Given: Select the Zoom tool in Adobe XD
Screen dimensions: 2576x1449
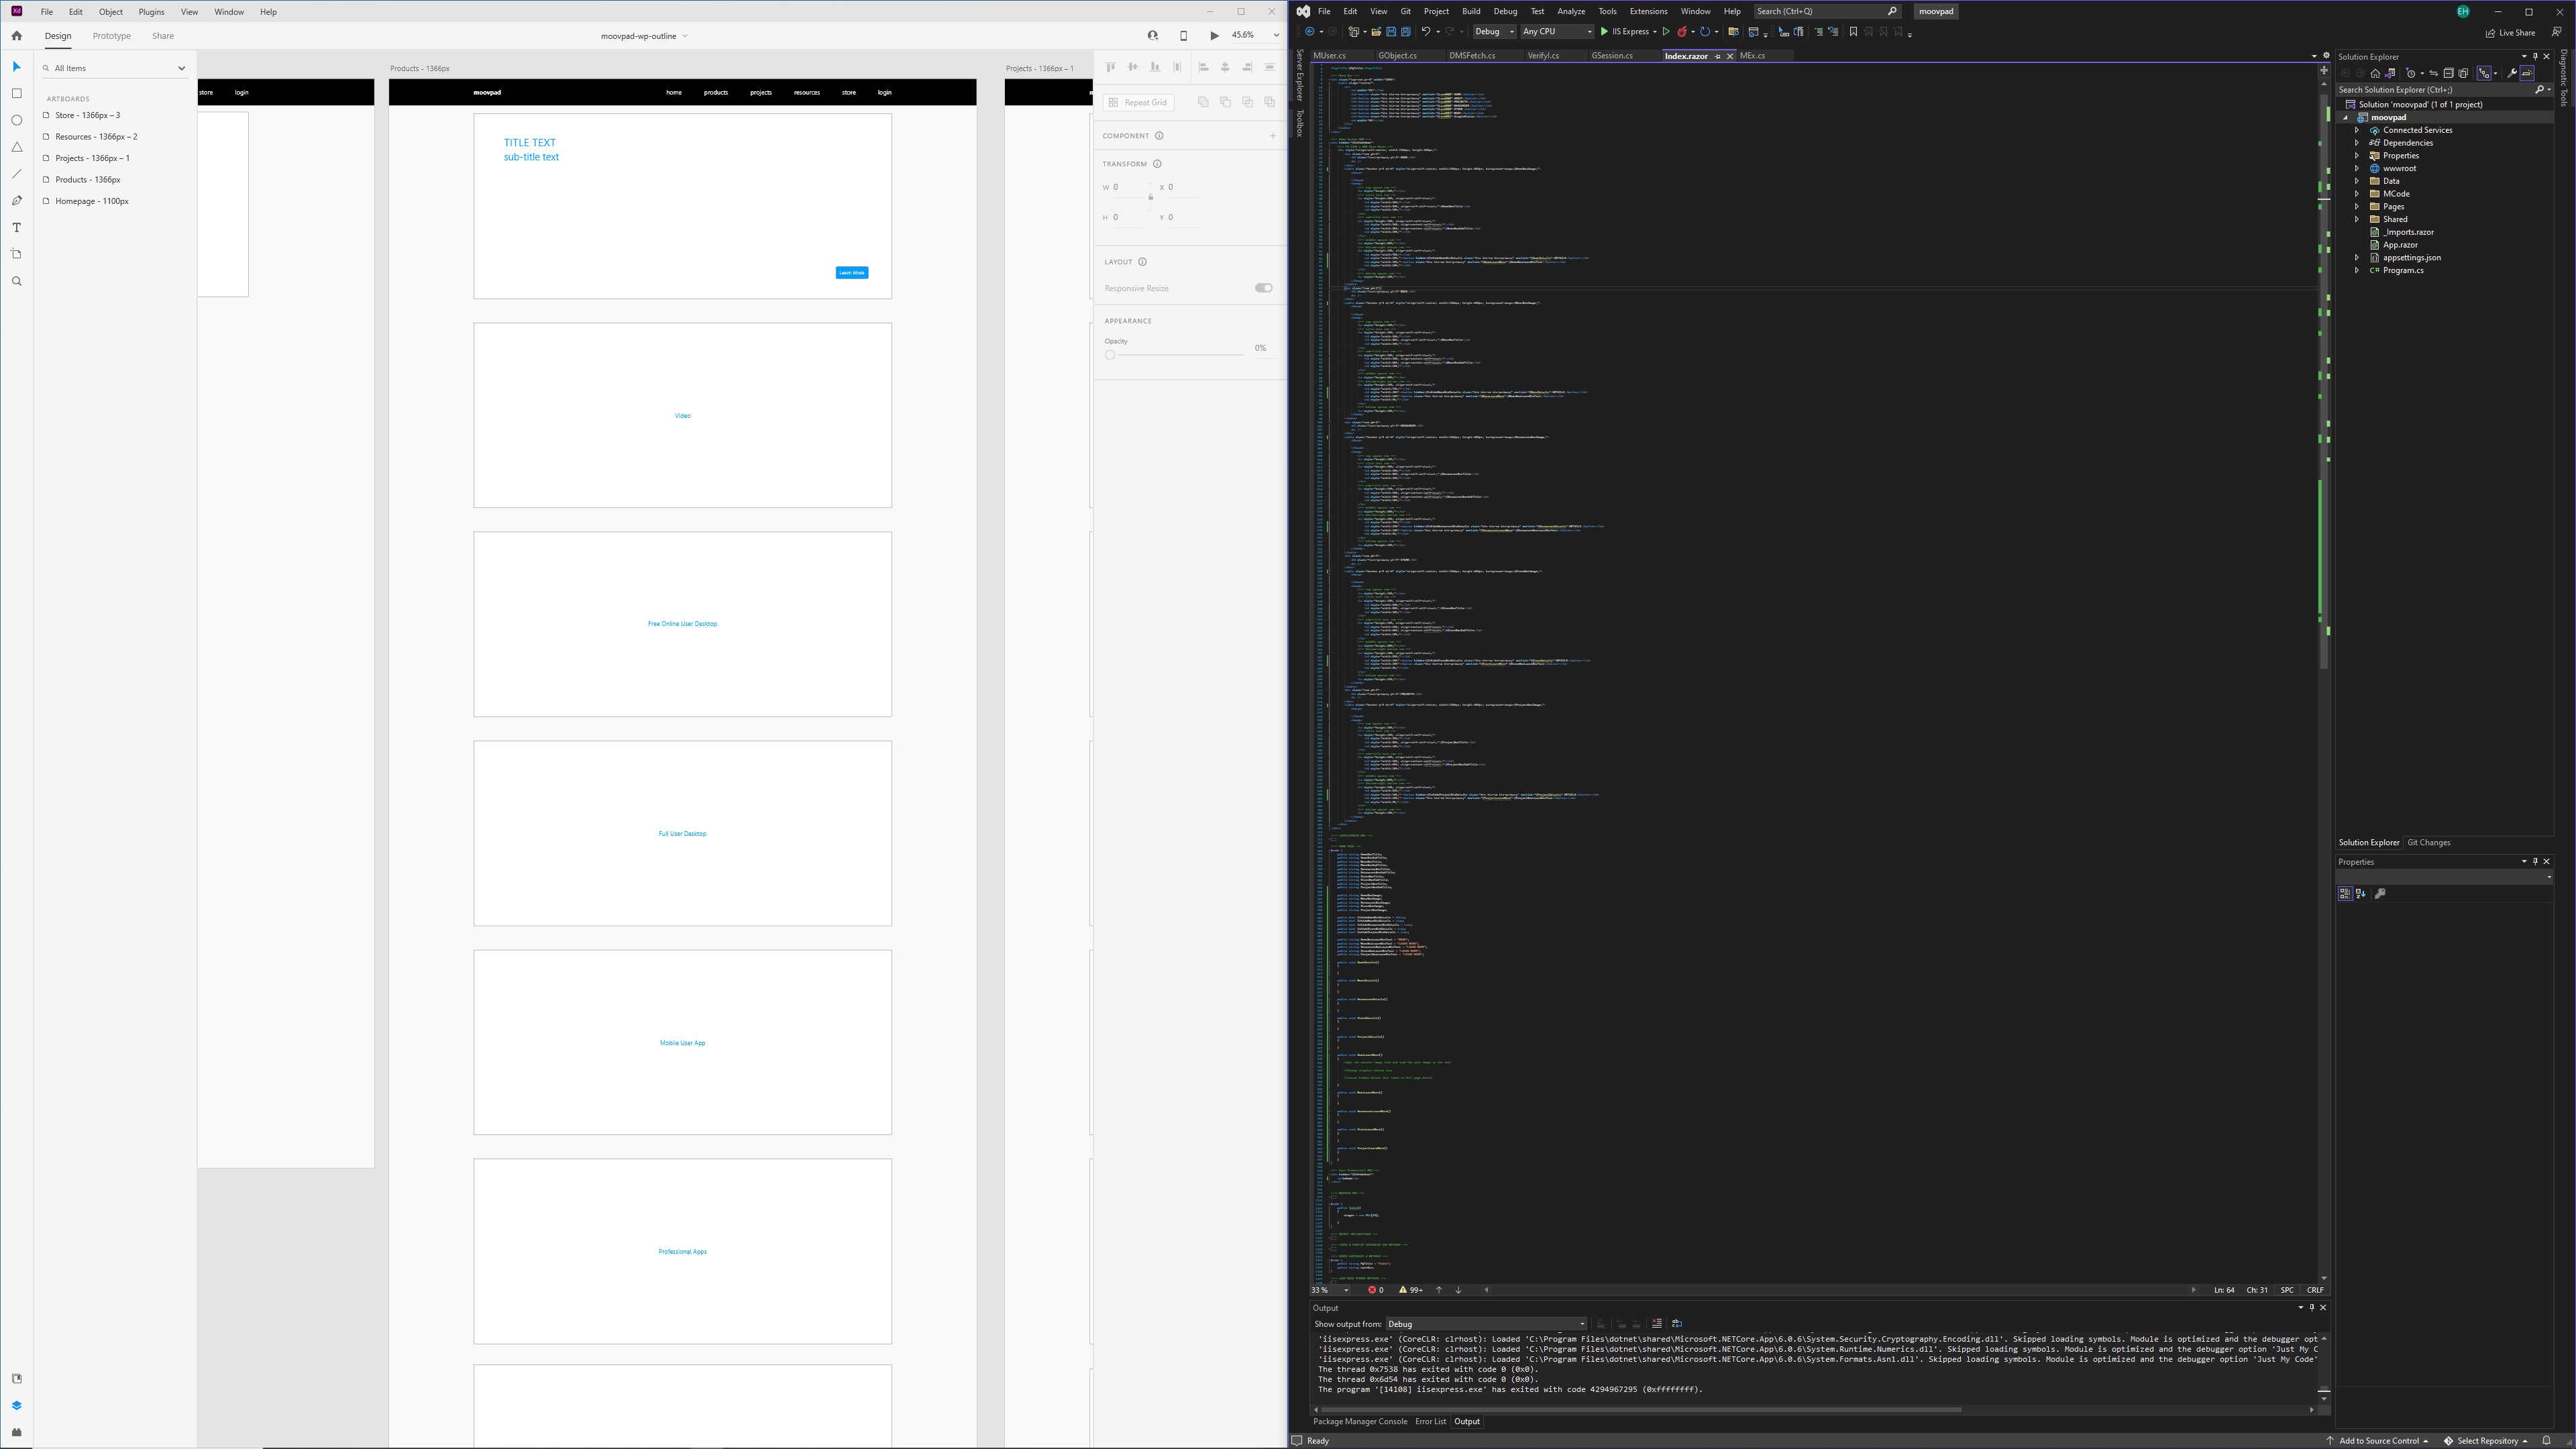Looking at the screenshot, I should click(16, 281).
